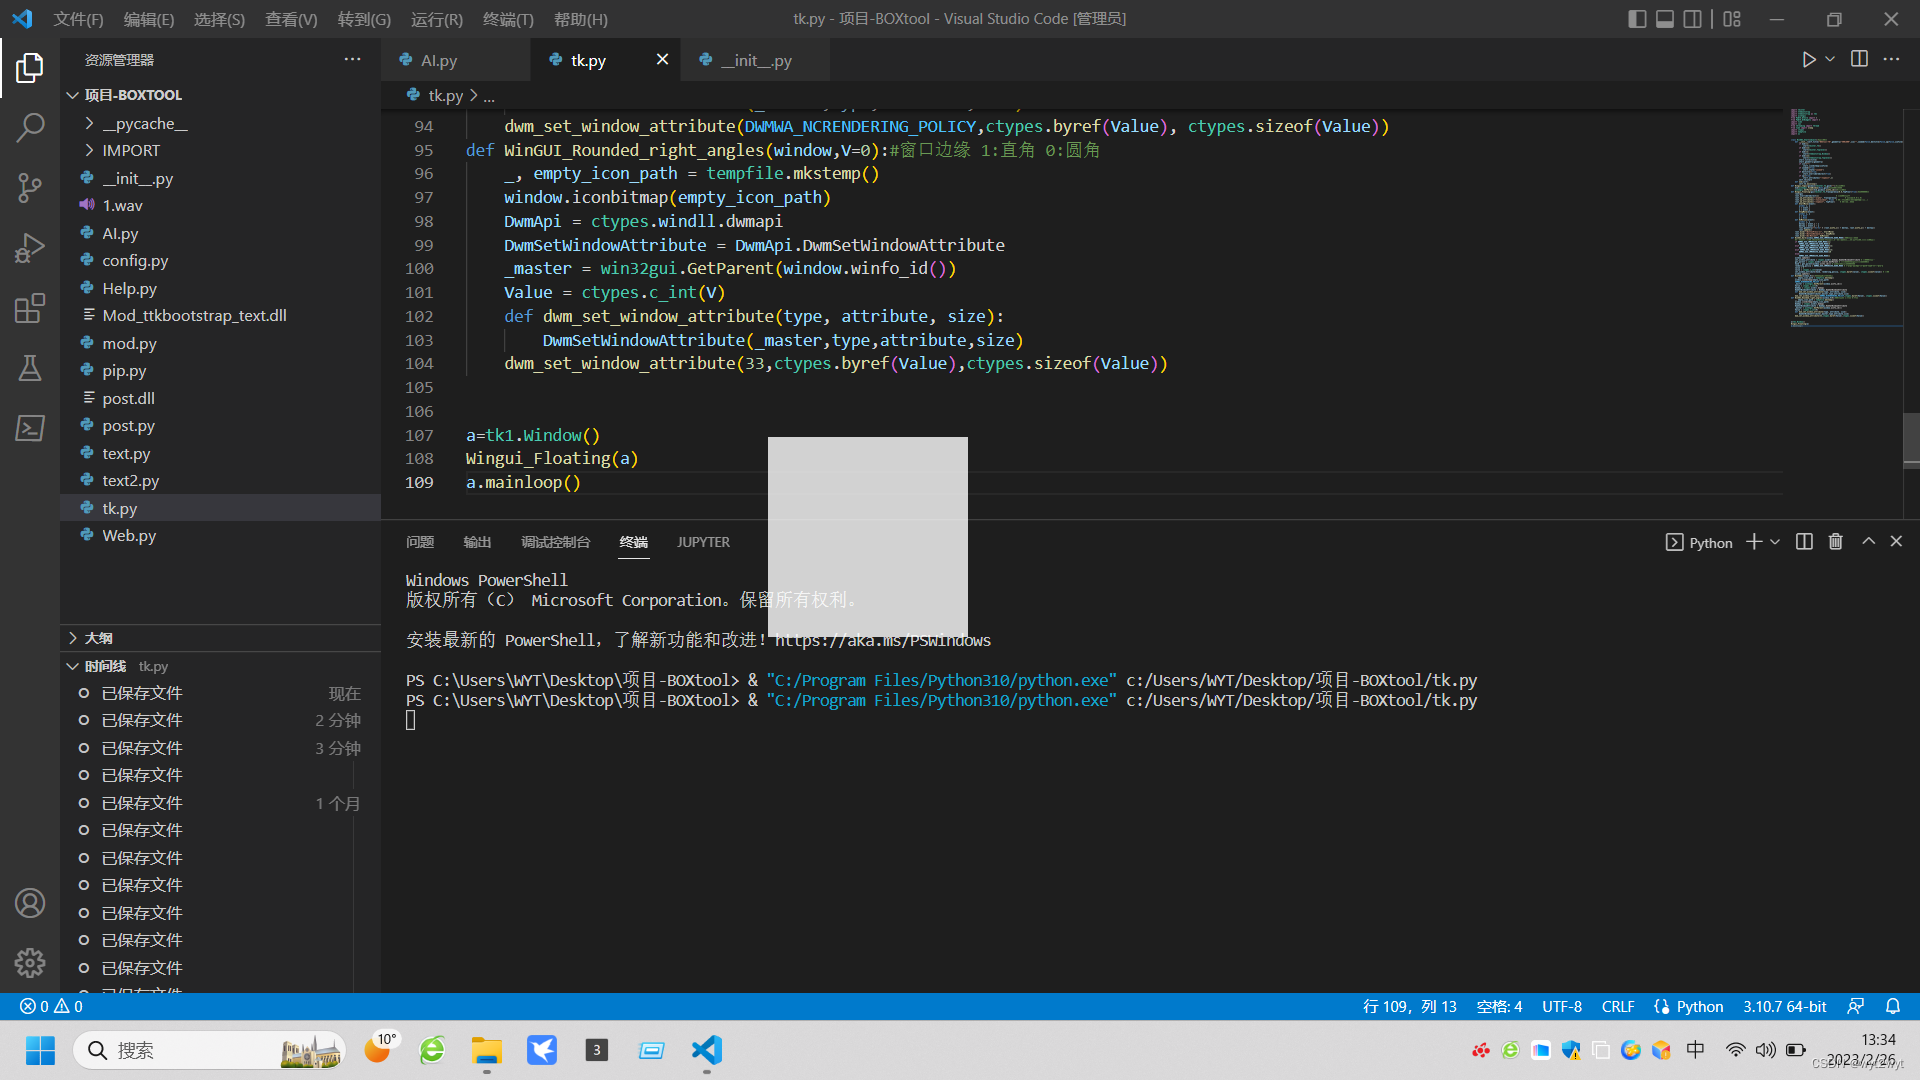This screenshot has height=1080, width=1920.
Task: Open the Search view in activity bar
Action: (x=30, y=127)
